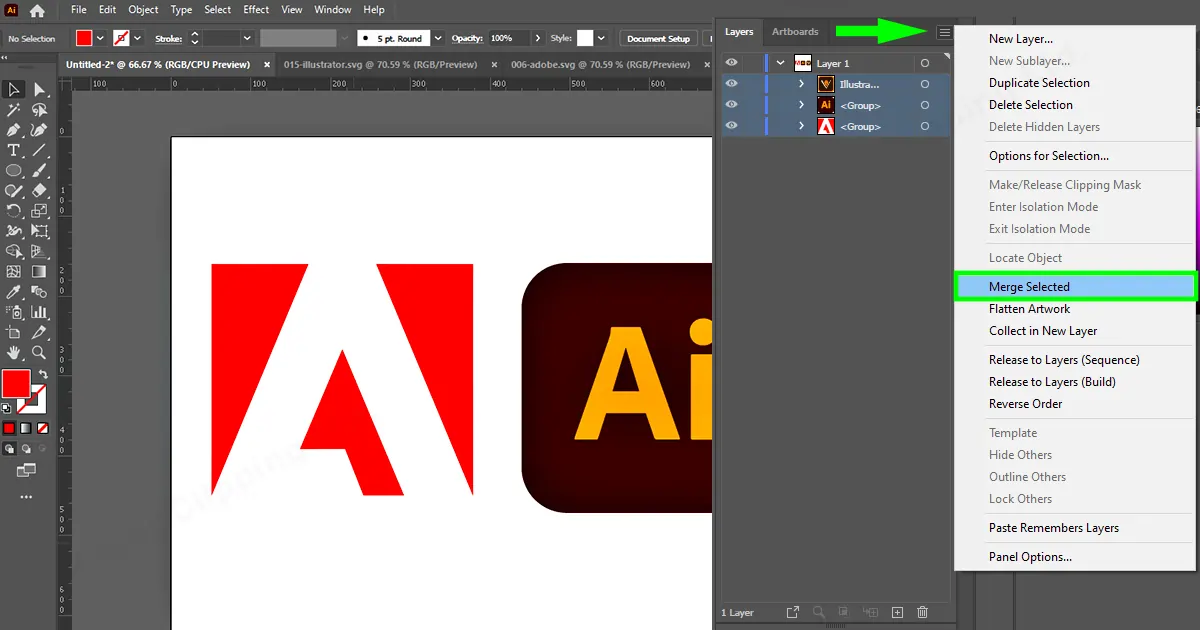
Task: Open the stroke weight dropdown
Action: 247,38
